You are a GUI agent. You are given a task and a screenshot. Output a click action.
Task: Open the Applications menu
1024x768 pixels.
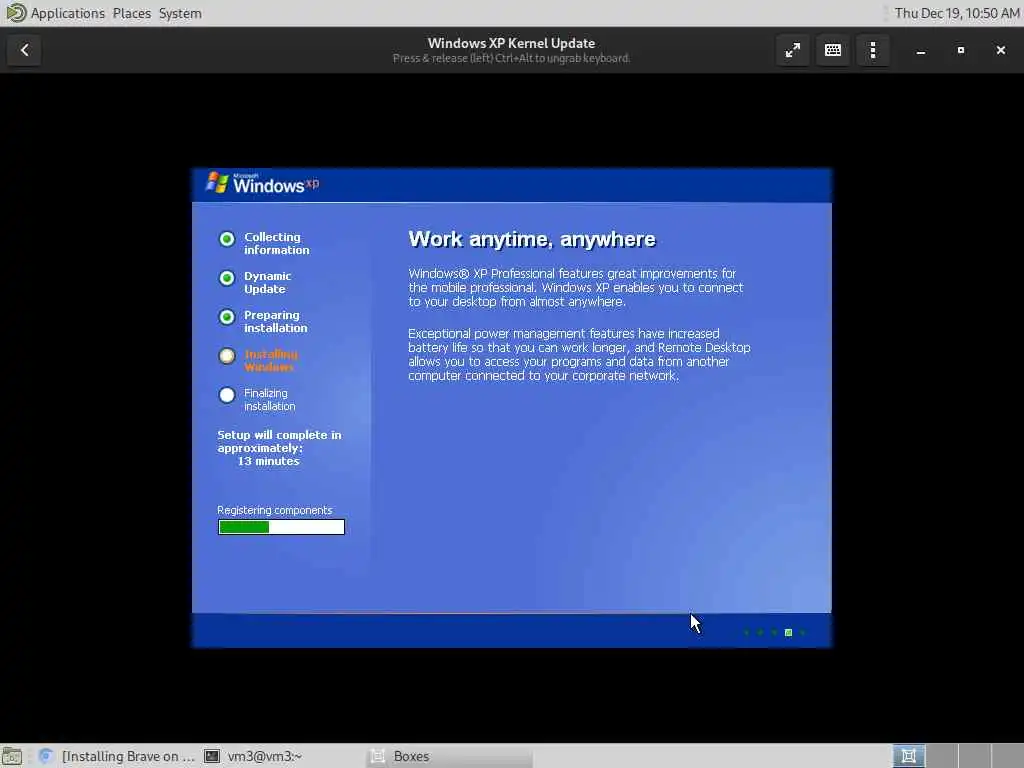click(x=67, y=13)
